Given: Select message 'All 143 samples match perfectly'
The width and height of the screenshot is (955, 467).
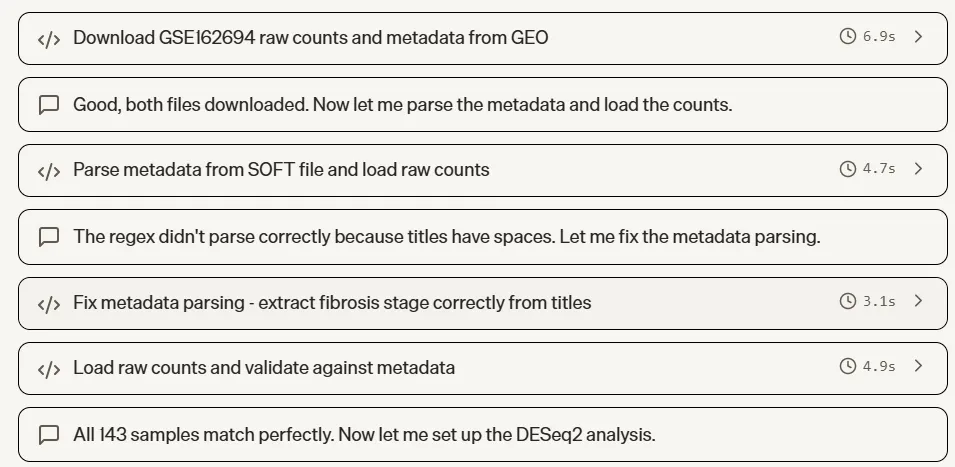Looking at the screenshot, I should [x=364, y=435].
